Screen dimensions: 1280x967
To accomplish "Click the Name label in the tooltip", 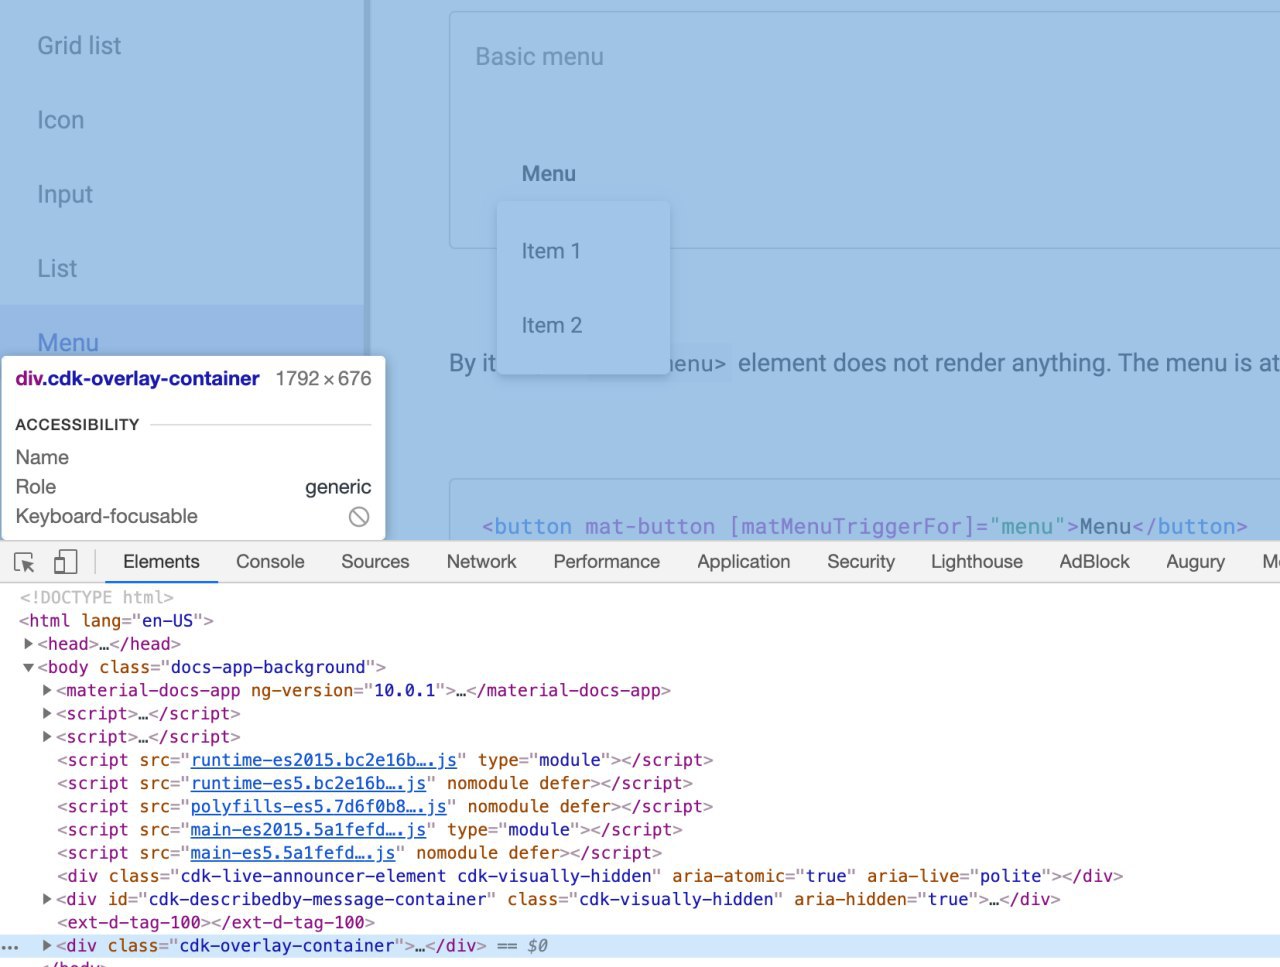I will click(x=42, y=457).
